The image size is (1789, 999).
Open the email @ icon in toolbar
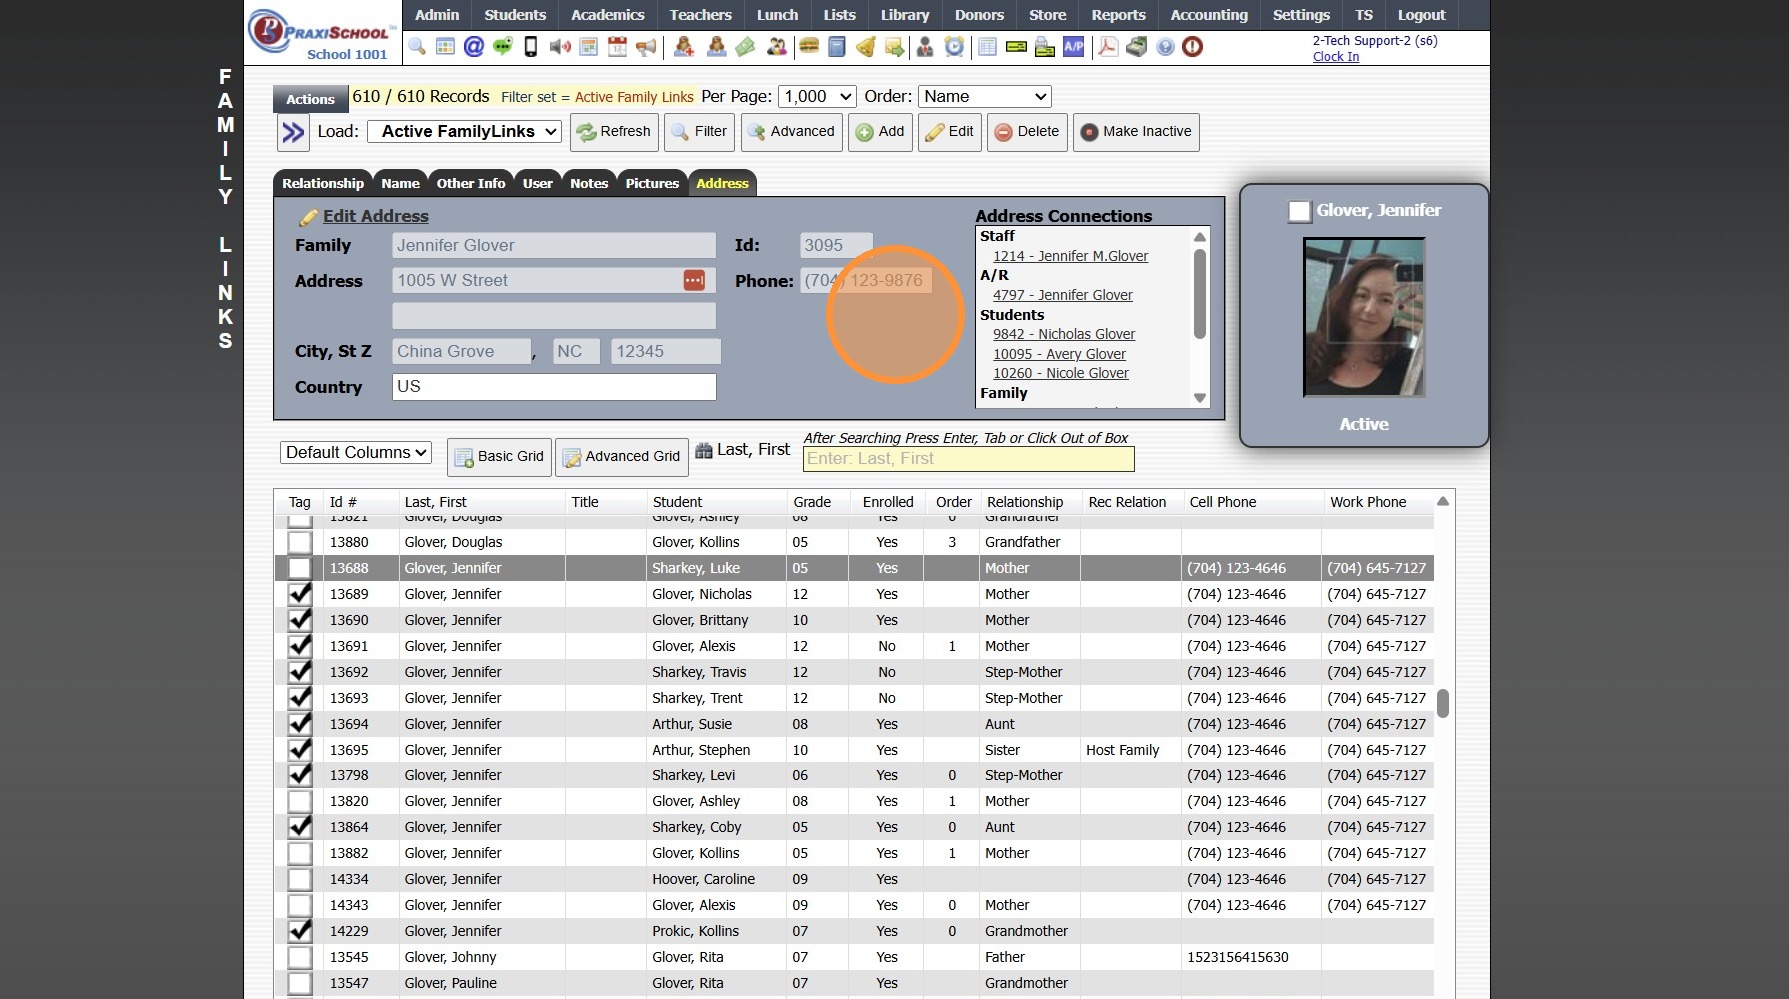coord(474,47)
